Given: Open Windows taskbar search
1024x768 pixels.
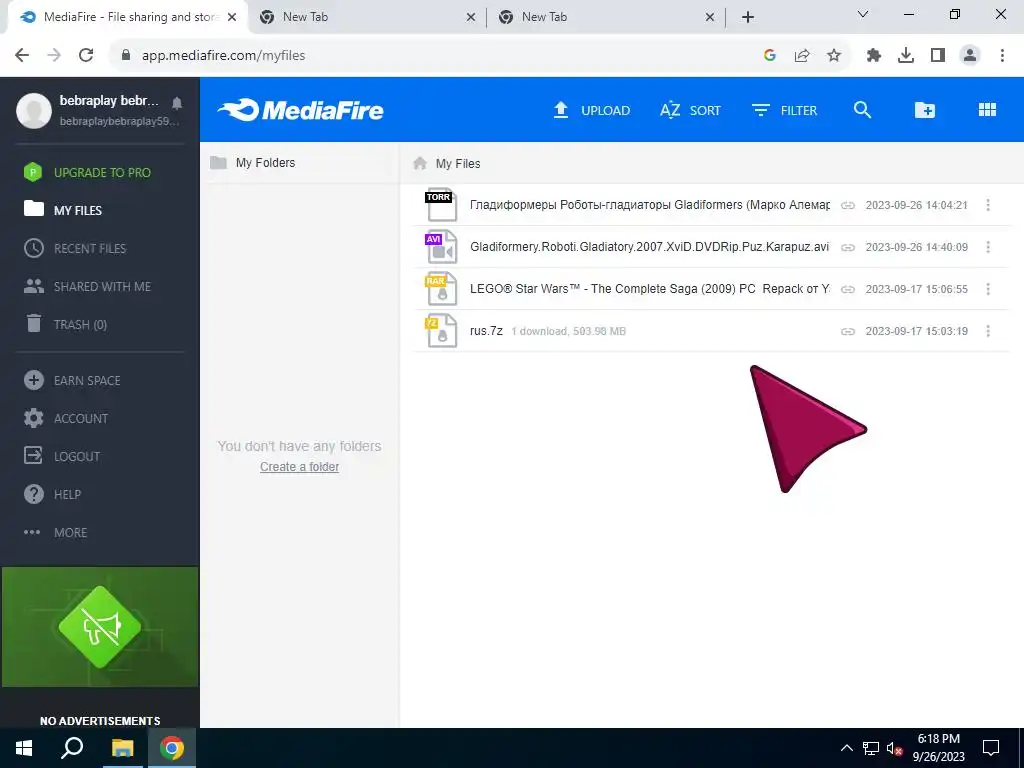Looking at the screenshot, I should coord(72,748).
